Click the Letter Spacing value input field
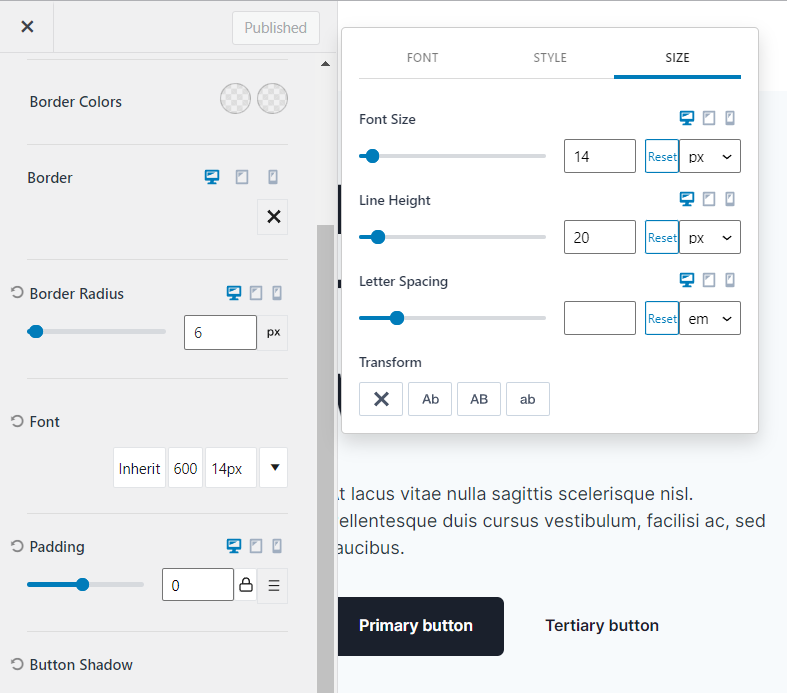This screenshot has height=693, width=787. [599, 319]
